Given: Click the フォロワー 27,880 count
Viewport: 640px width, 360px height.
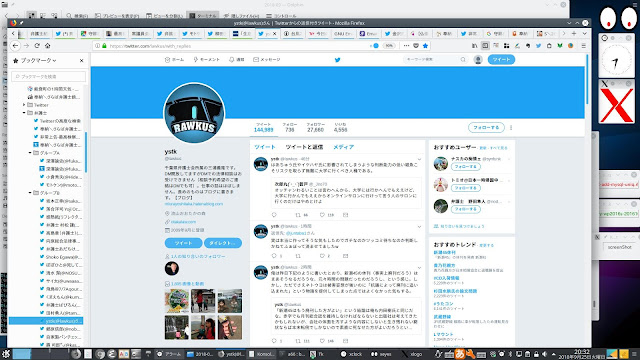Looking at the screenshot, I should click(315, 127).
